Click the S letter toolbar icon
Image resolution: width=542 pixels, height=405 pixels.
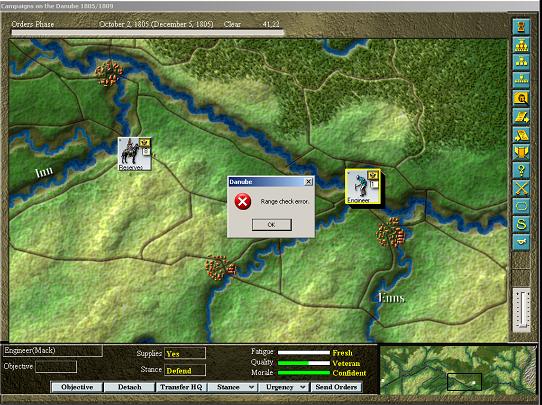point(521,224)
